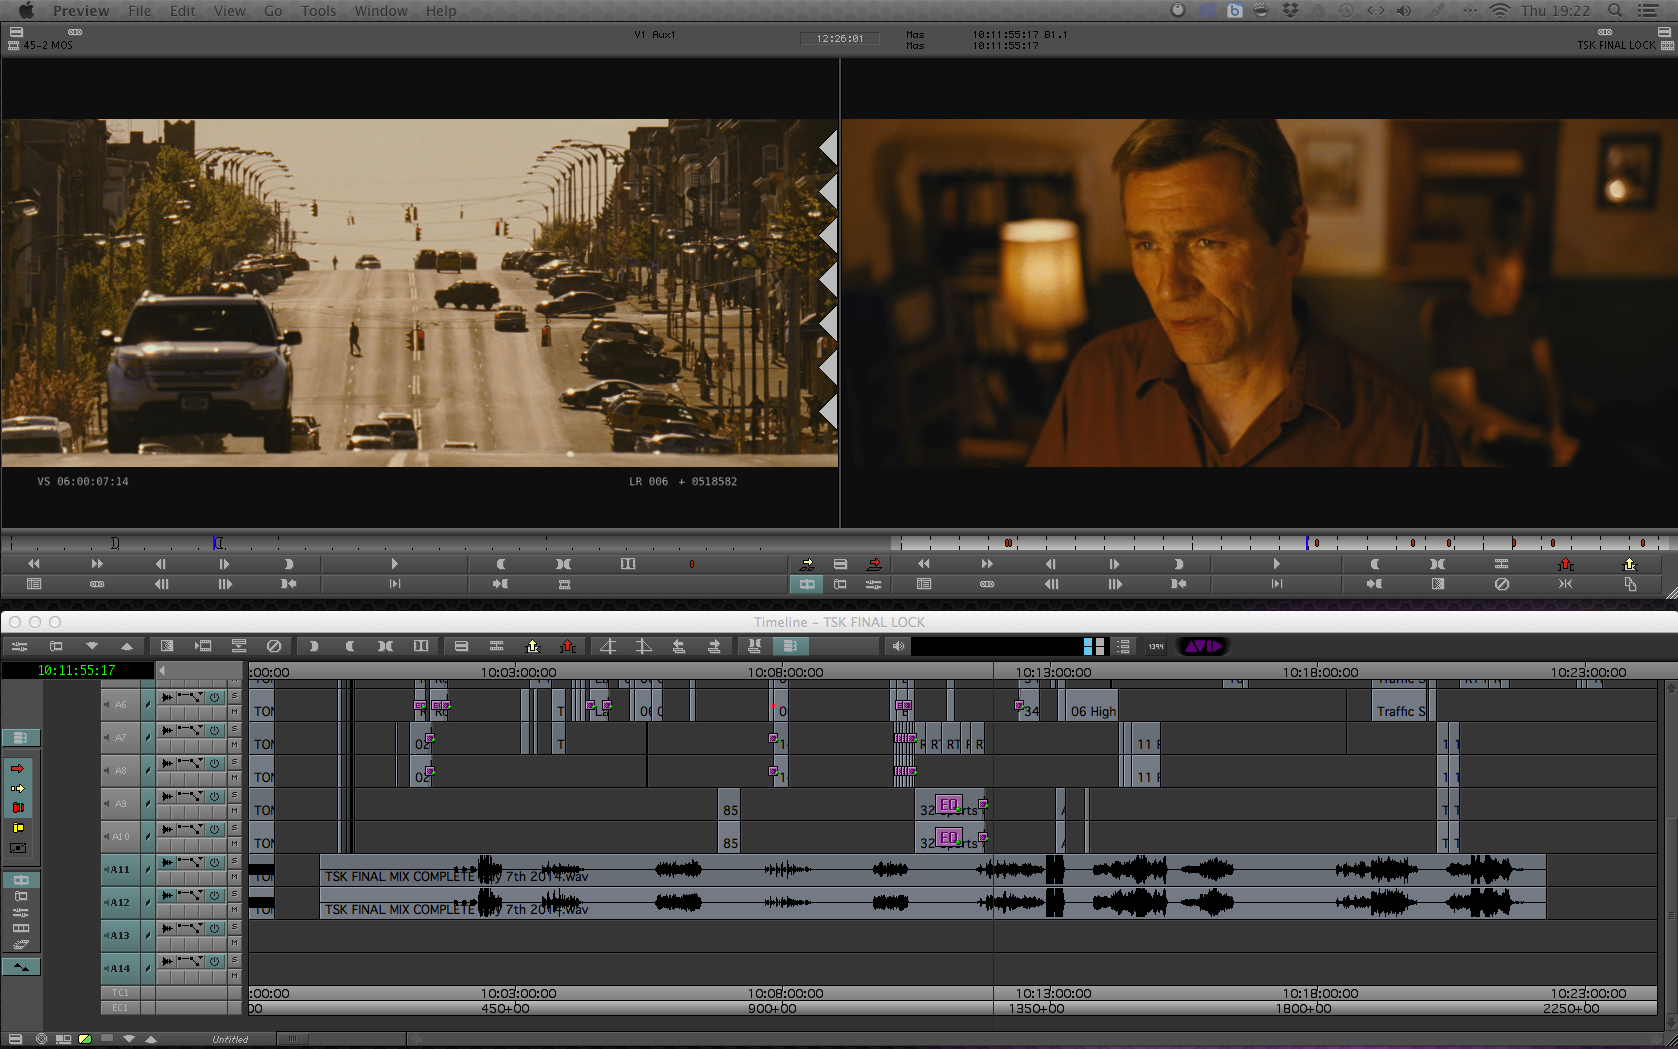
Task: Solo track A6 using its S button
Action: click(x=235, y=696)
